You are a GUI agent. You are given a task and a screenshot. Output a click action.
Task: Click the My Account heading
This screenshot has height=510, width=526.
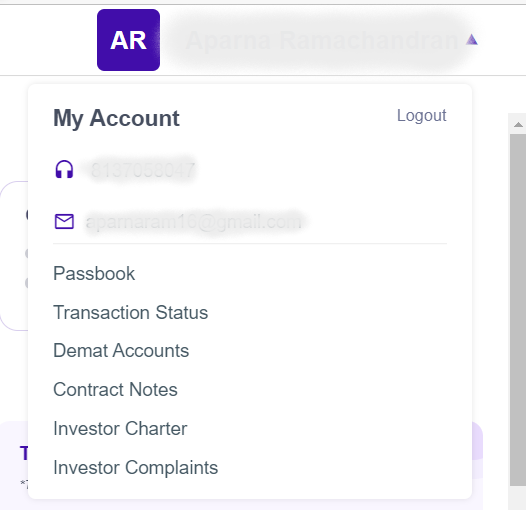click(x=116, y=118)
